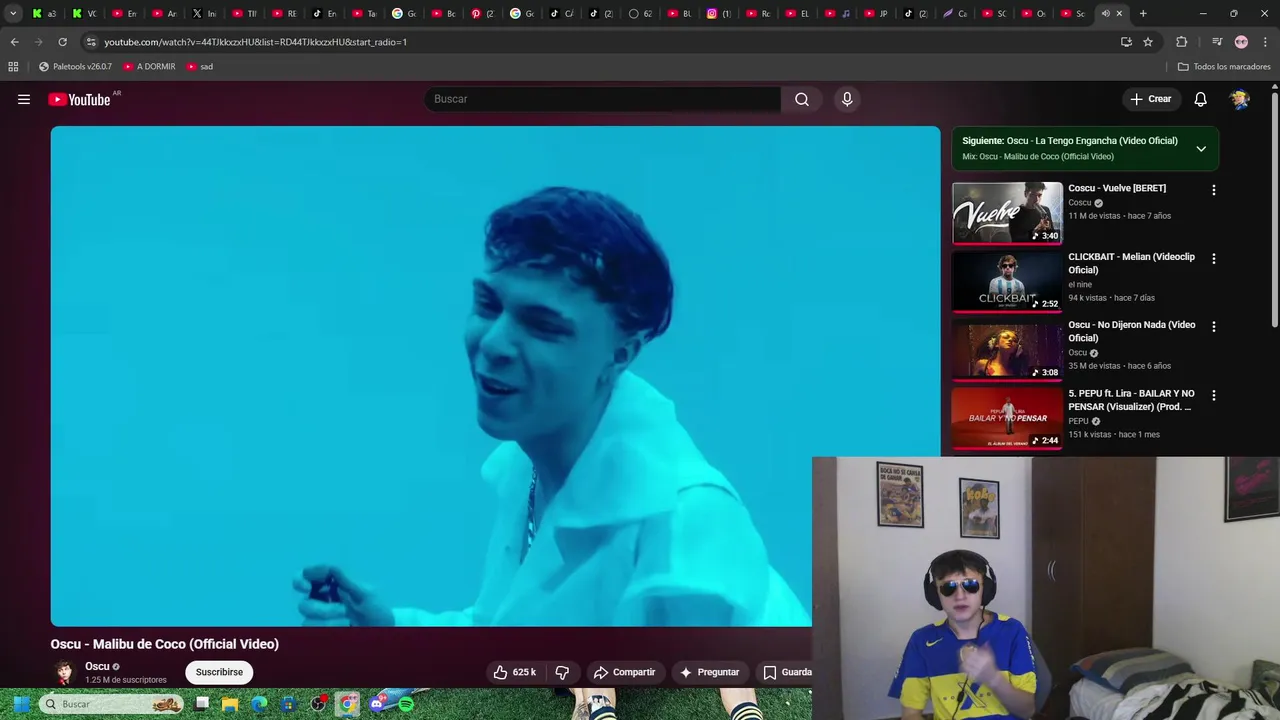
Task: Save the video with Guardar
Action: pyautogui.click(x=785, y=672)
